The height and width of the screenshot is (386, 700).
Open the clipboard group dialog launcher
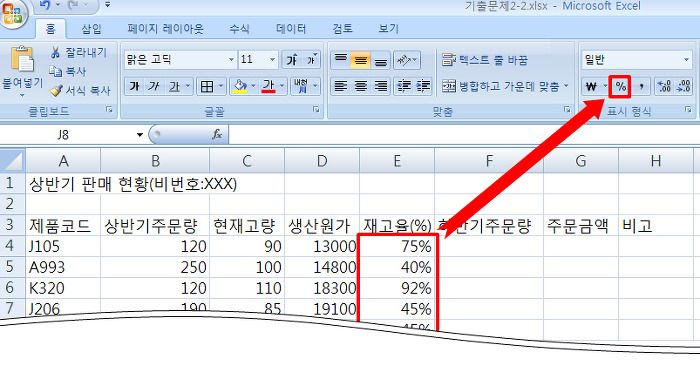click(x=109, y=109)
